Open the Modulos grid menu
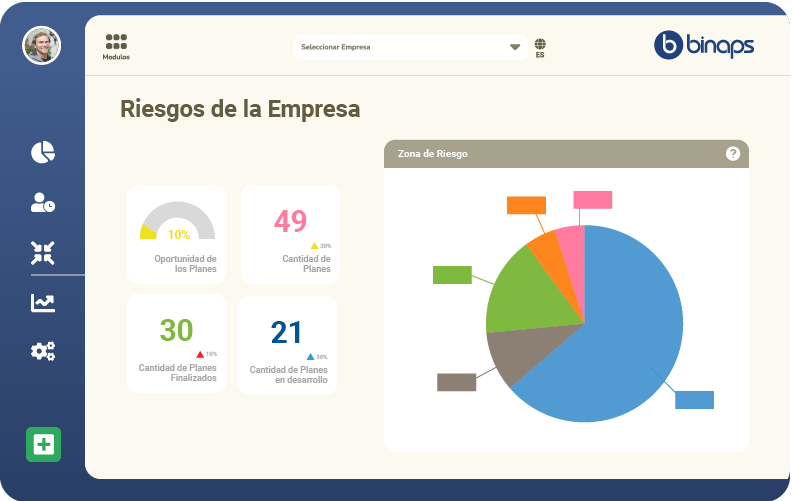Viewport: 793px width, 501px height. 116,45
